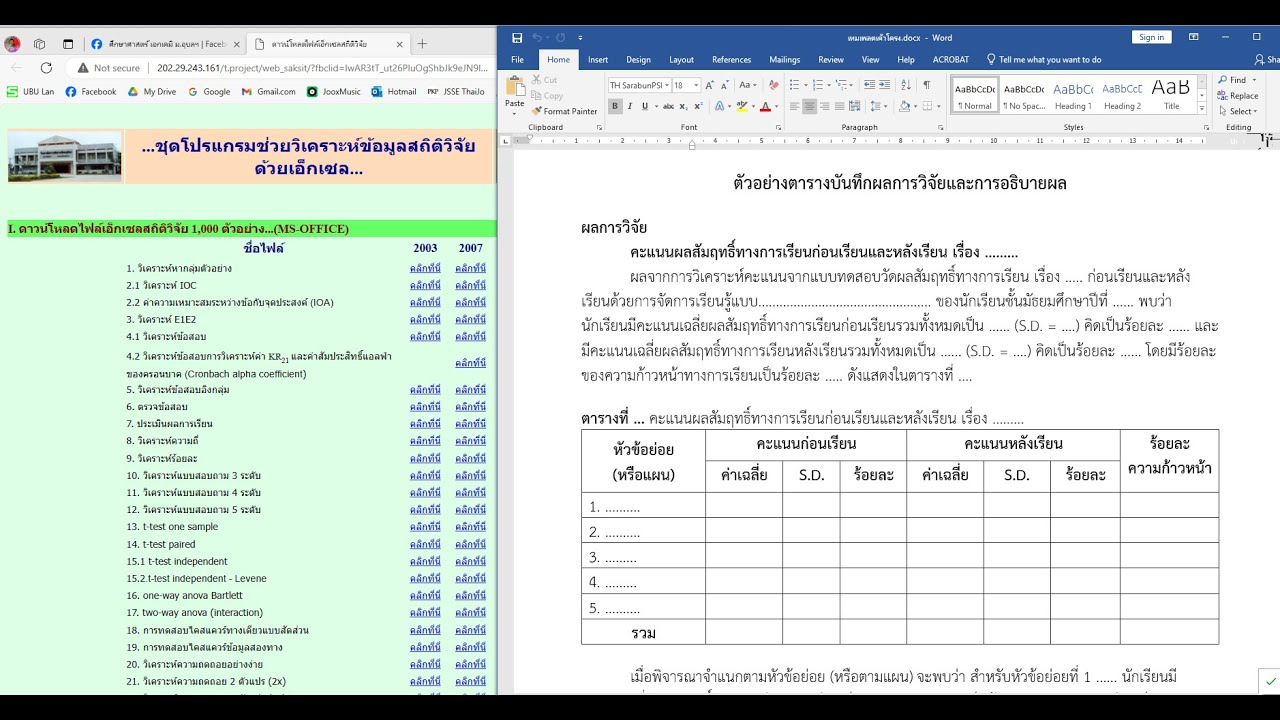Switch to the Insert ribbon tab

[x=598, y=59]
